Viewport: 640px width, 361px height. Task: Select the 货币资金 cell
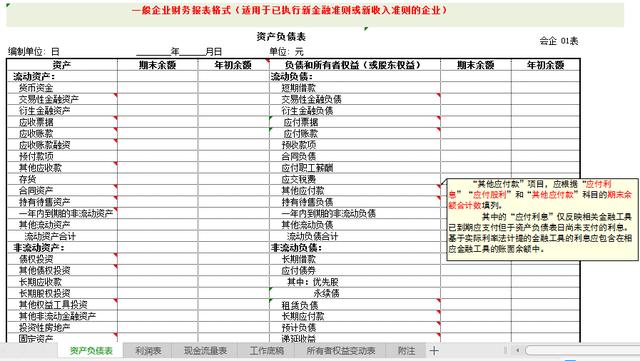pyautogui.click(x=62, y=87)
